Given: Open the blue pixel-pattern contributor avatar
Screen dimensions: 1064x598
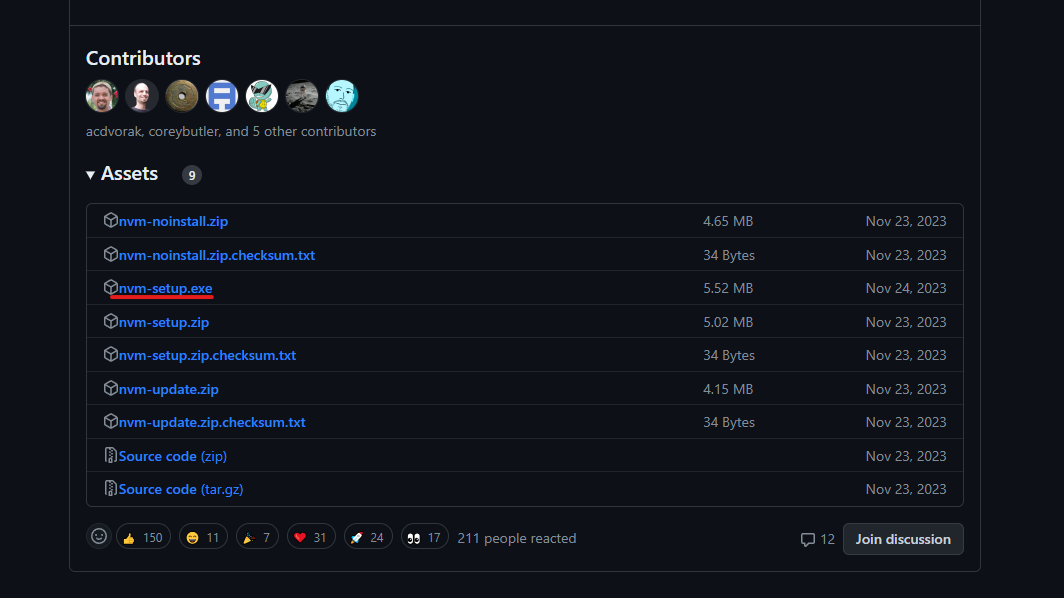Looking at the screenshot, I should (222, 96).
